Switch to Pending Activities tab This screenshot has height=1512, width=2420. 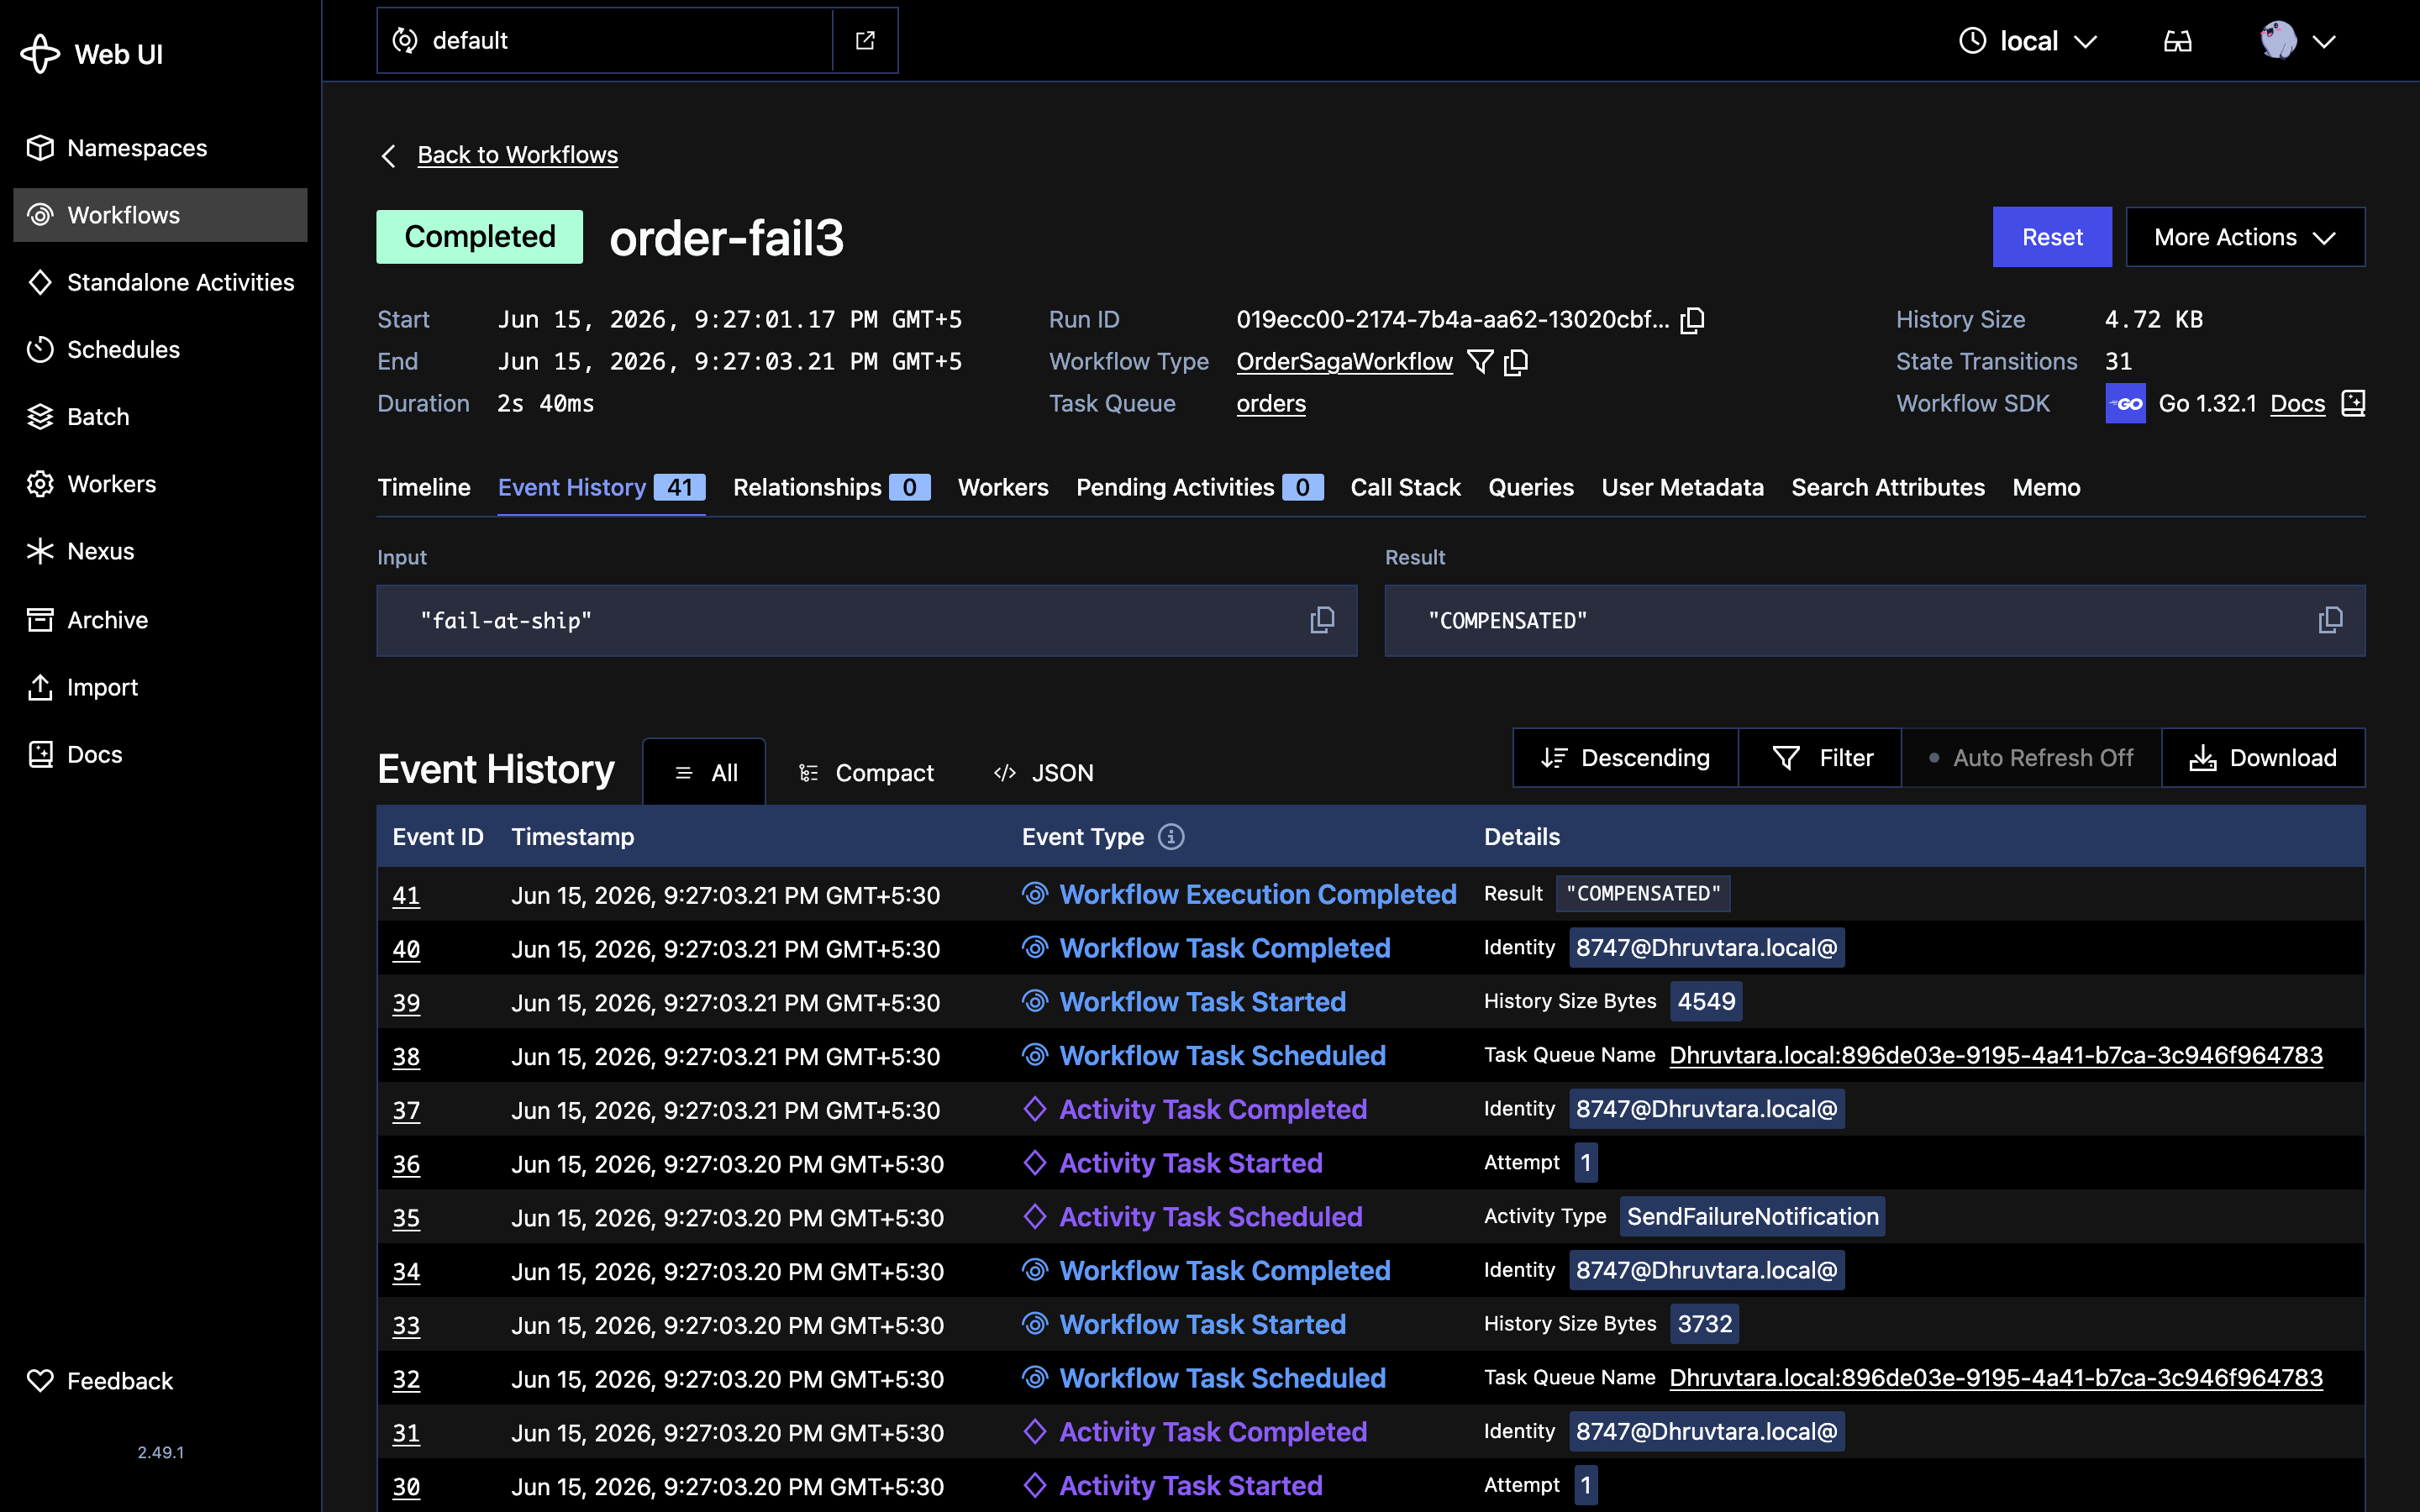point(1199,487)
